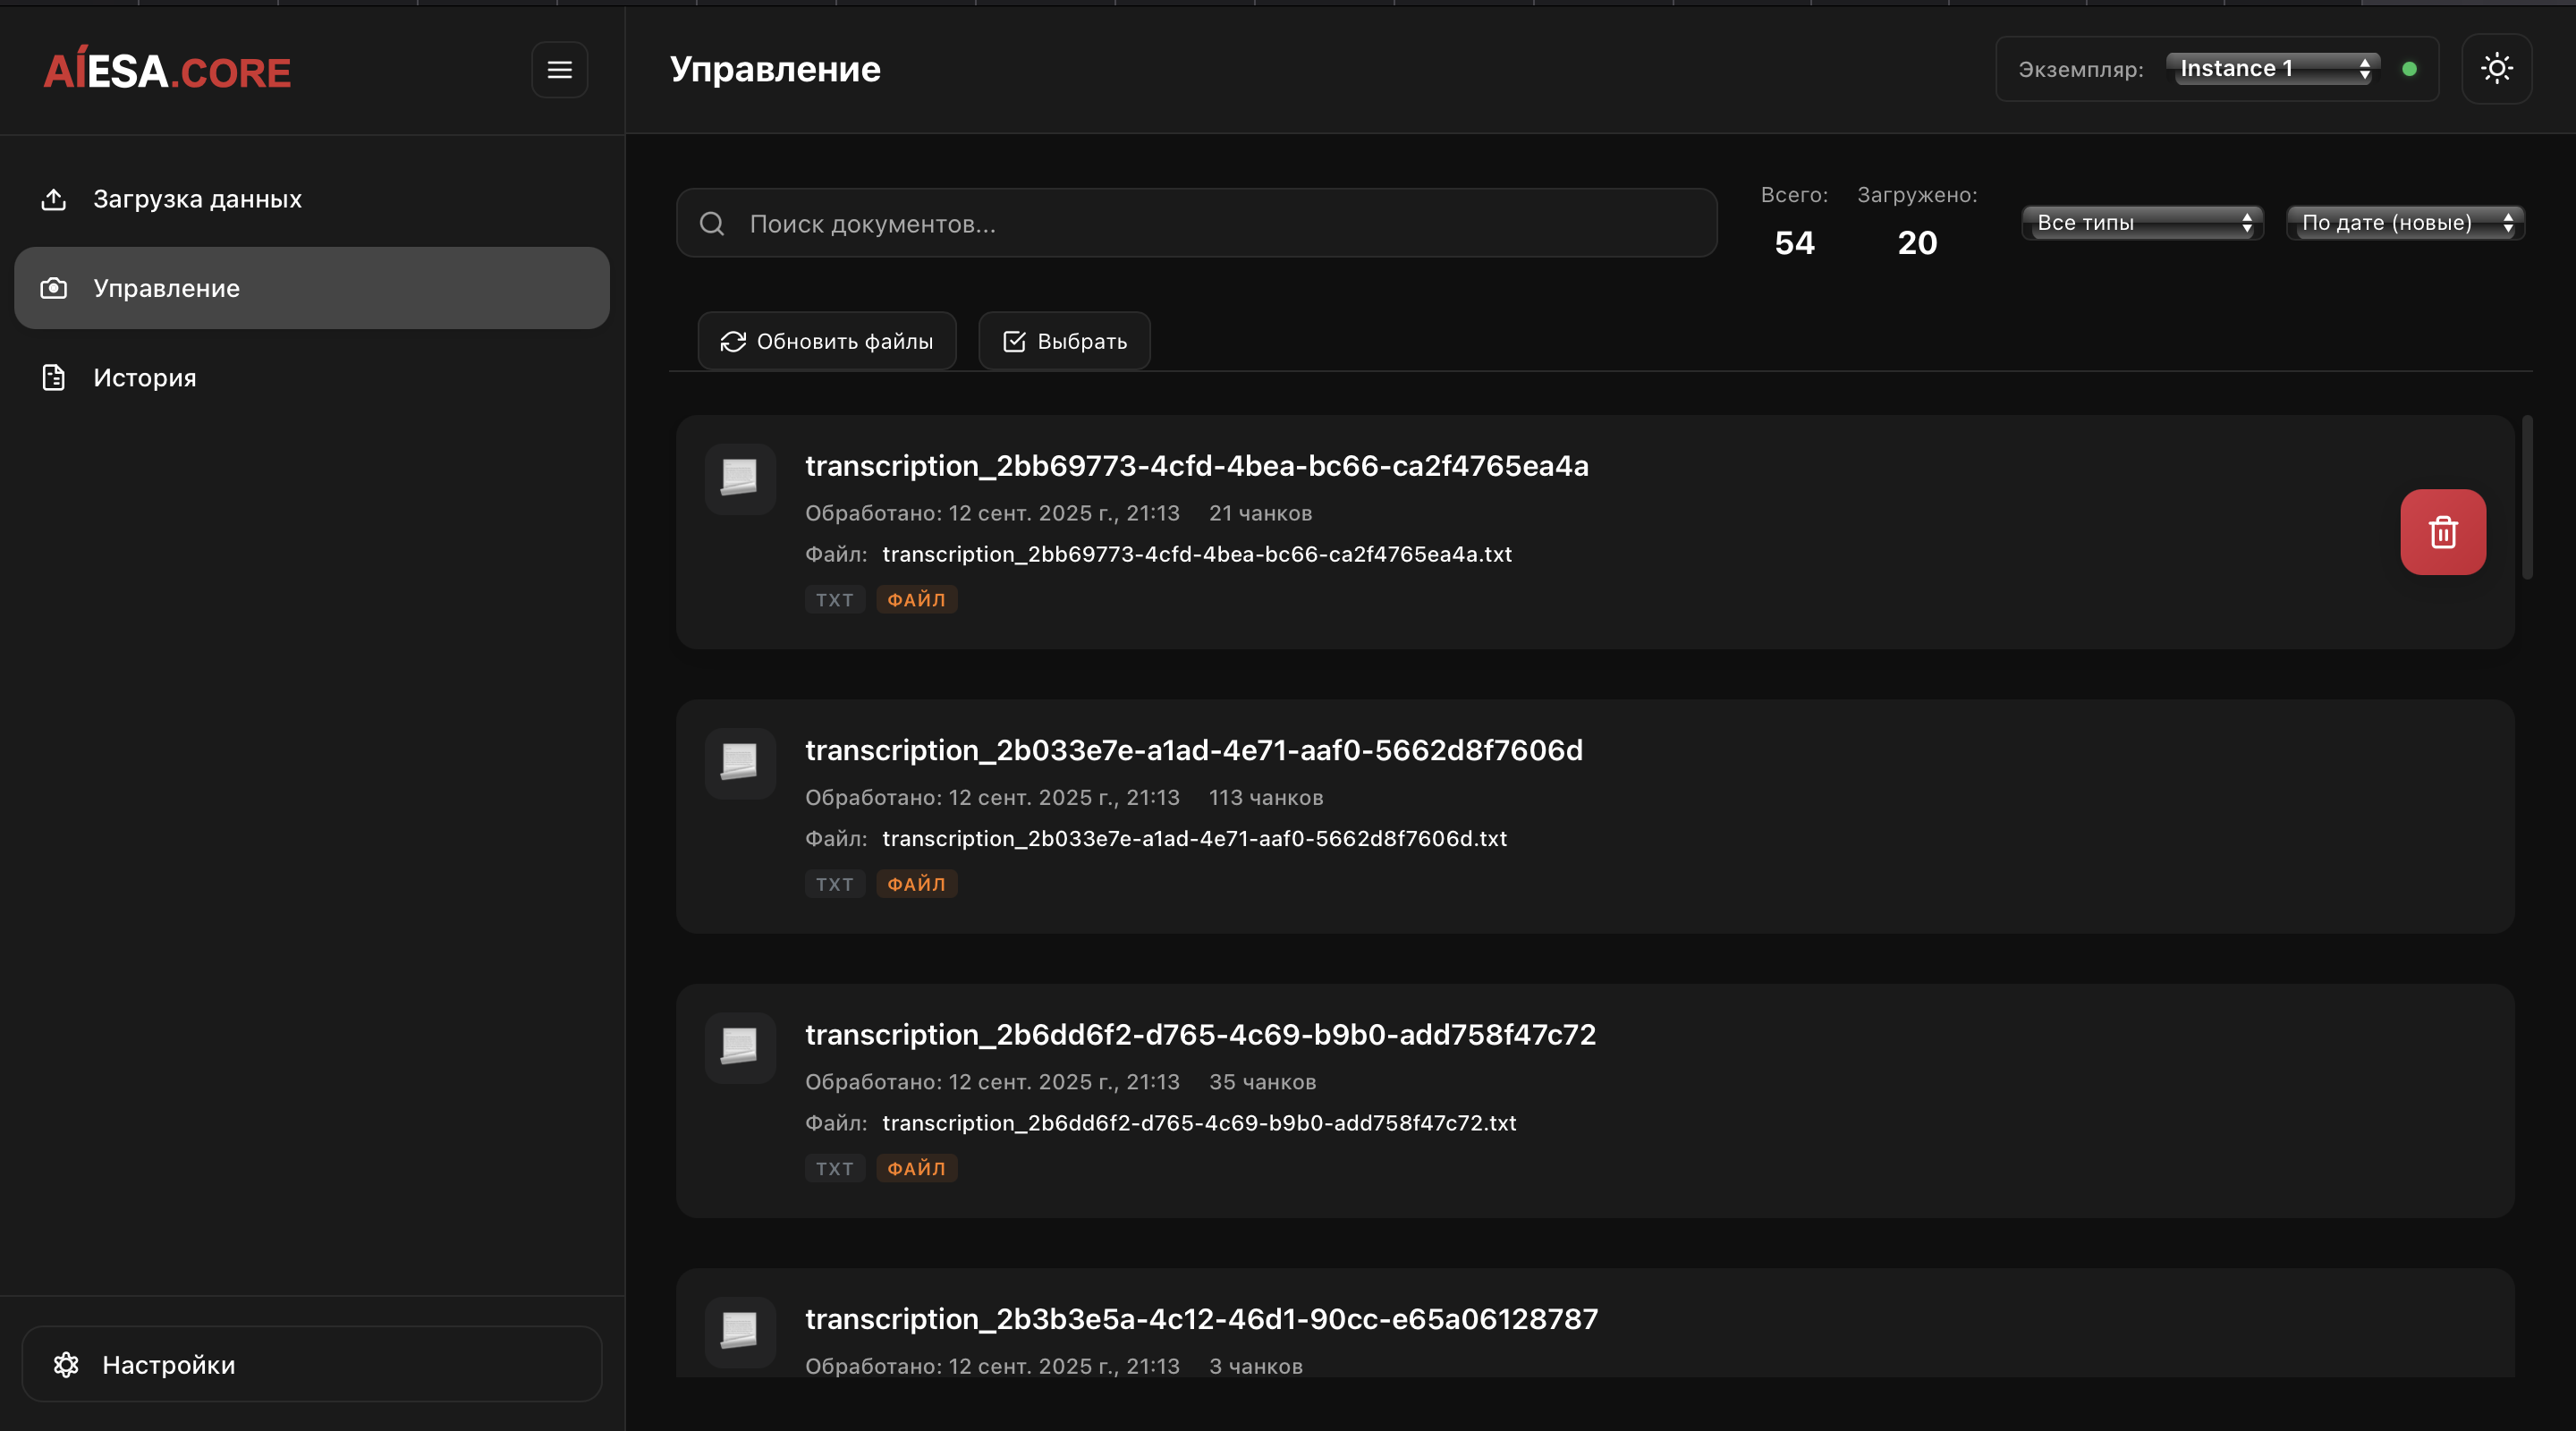Toggle the sun theme icon
This screenshot has height=1431, width=2576.
pos(2496,69)
